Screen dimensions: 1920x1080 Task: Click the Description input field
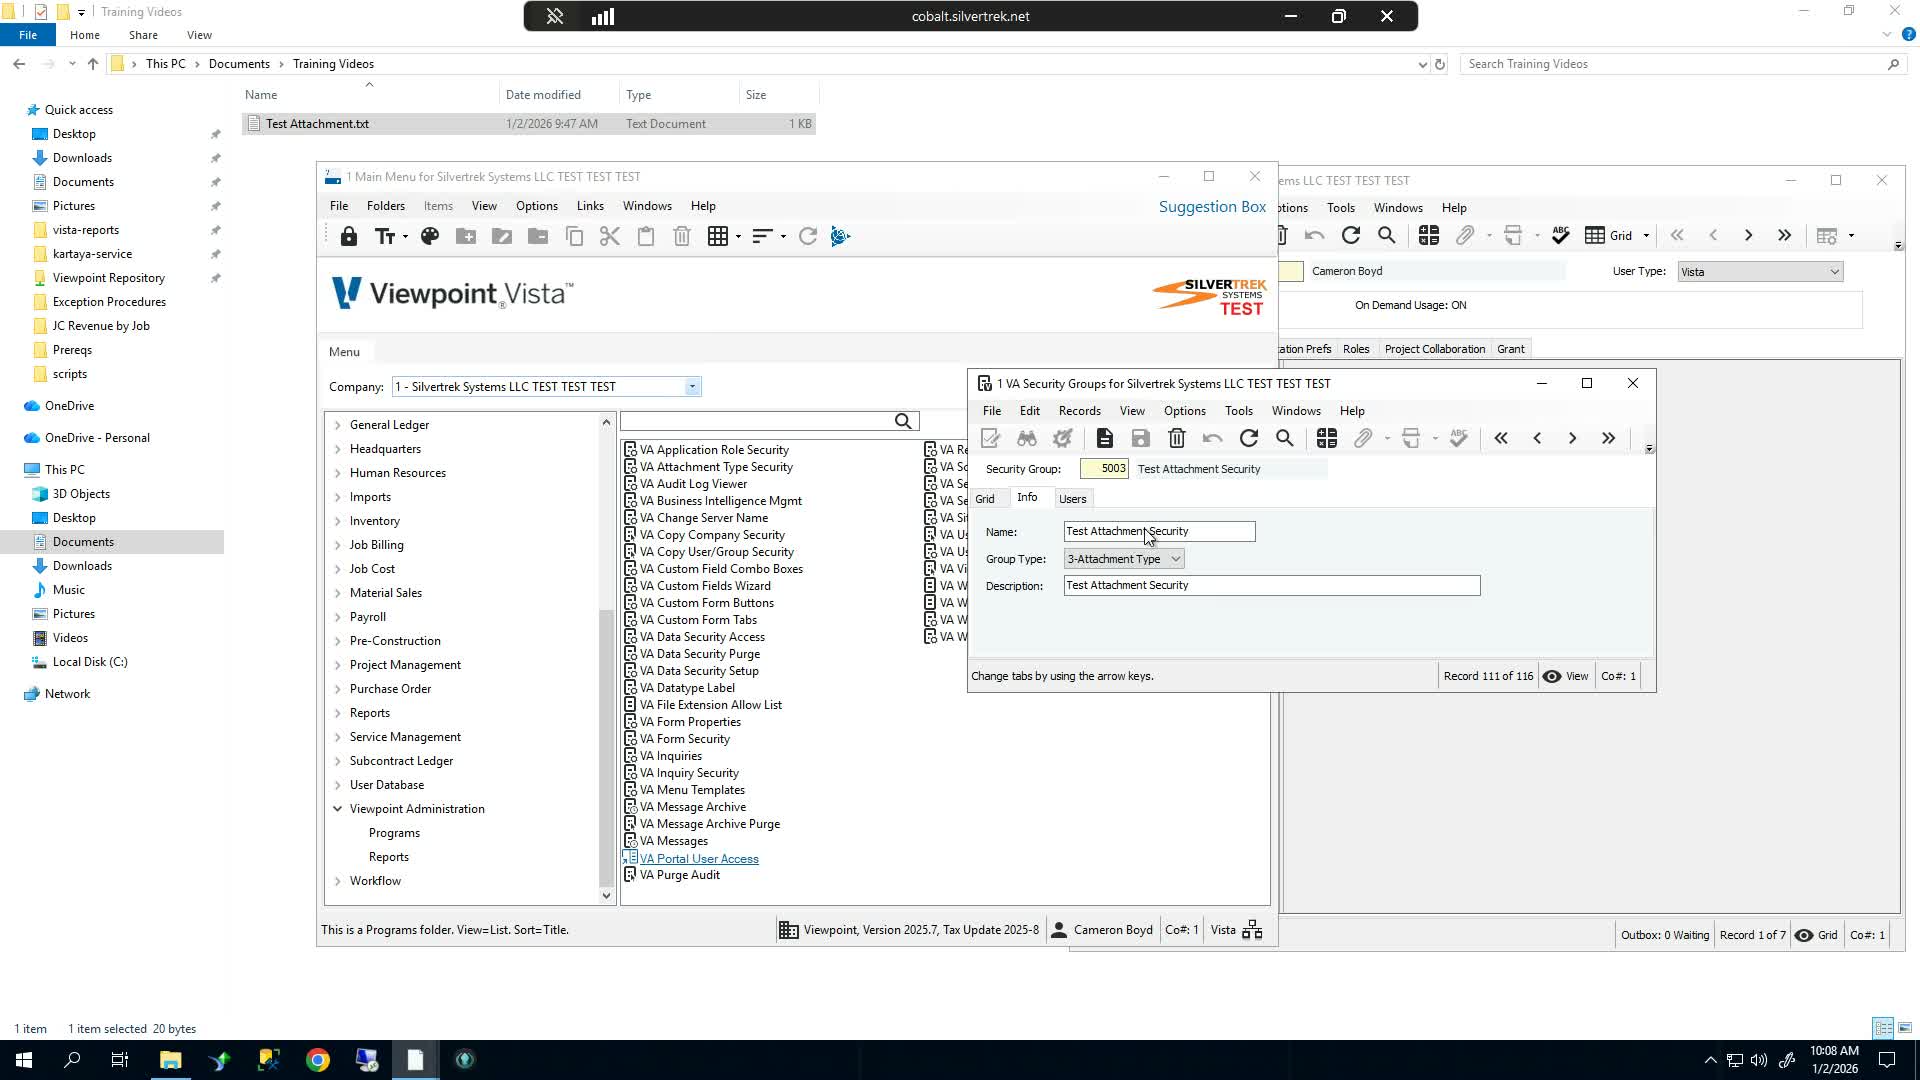(1272, 586)
